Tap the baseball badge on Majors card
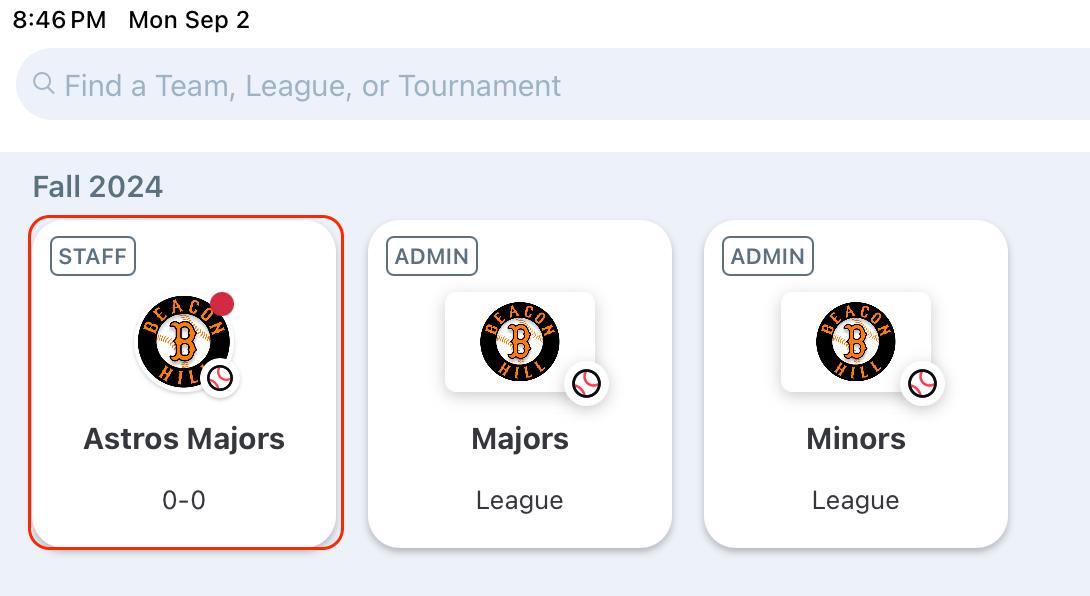This screenshot has width=1090, height=596. point(586,383)
